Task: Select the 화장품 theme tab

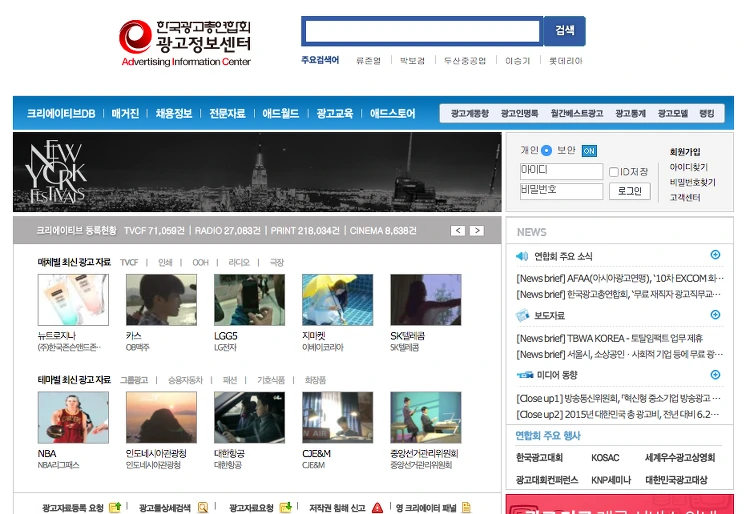Action: 315,380
